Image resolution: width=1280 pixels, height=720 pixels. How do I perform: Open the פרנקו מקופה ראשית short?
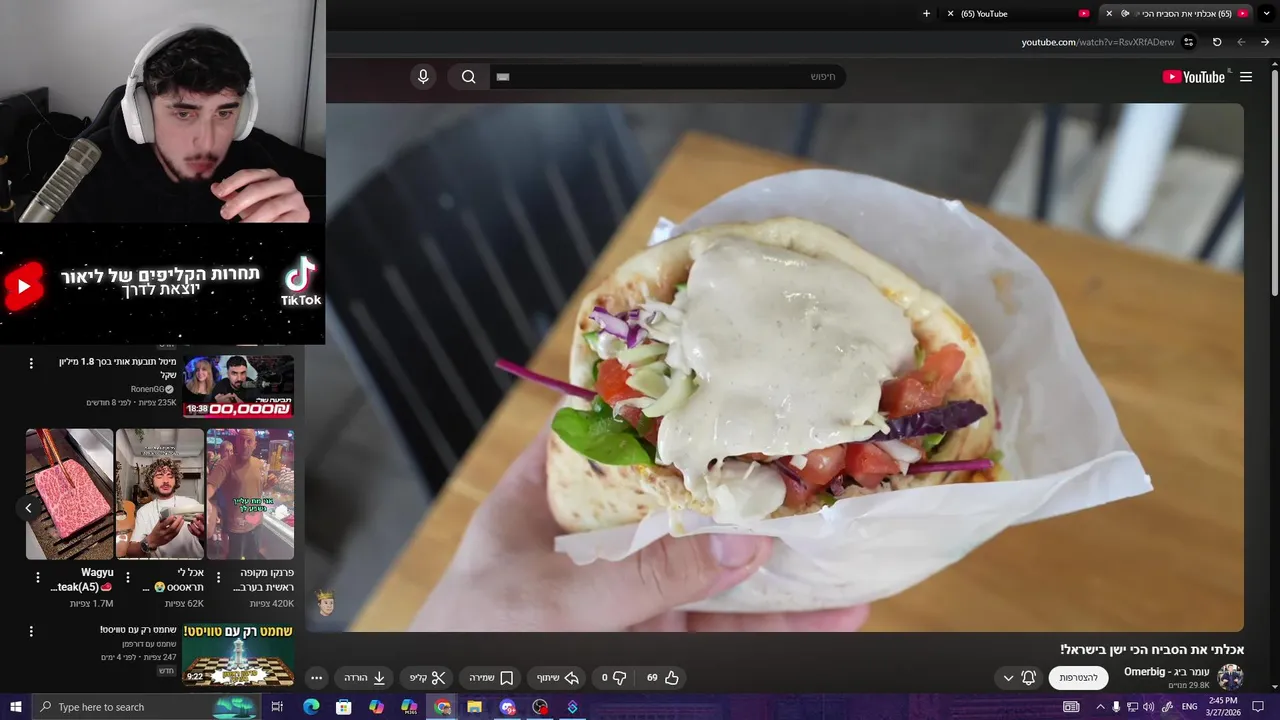pos(250,494)
